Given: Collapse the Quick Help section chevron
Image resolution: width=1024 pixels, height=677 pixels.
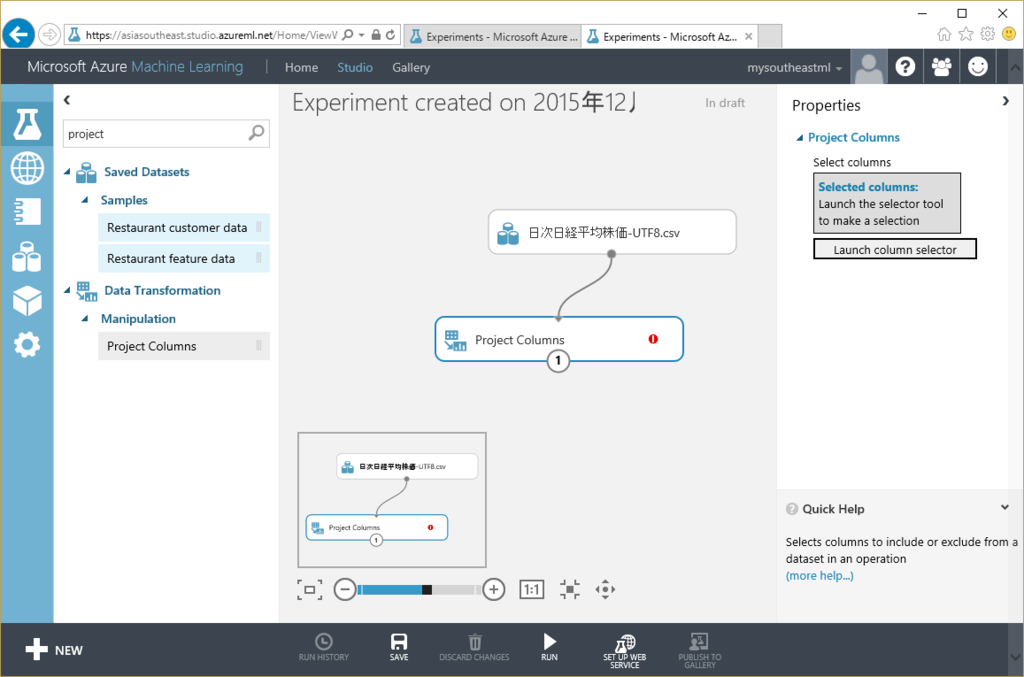Looking at the screenshot, I should [1004, 507].
